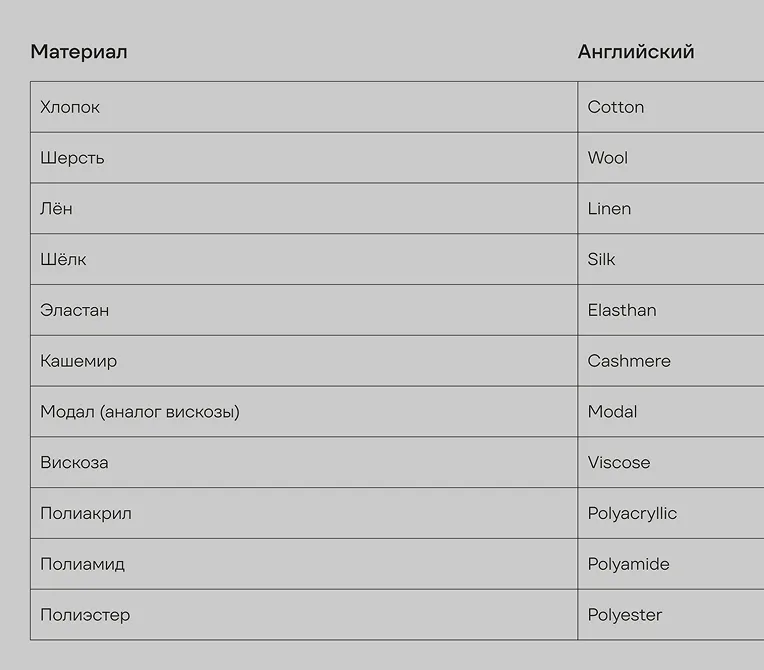Click the Шерсть material cell

point(304,157)
